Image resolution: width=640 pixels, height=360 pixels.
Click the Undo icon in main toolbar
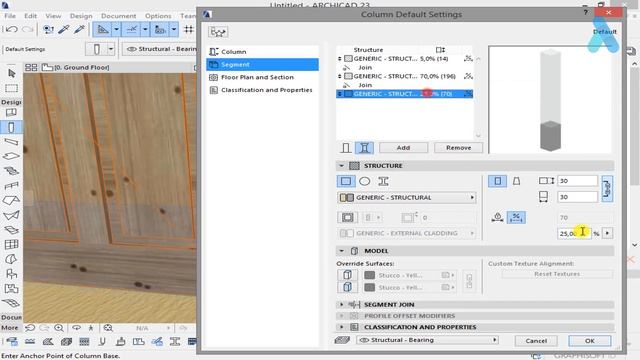click(11, 29)
